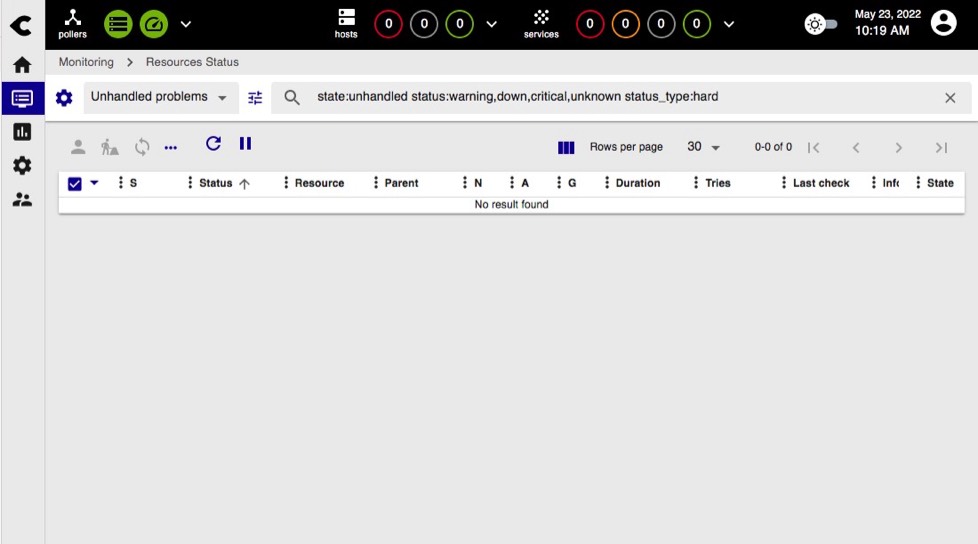Open Configuration gear in left sidebar
Viewport: 978px width, 544px height.
coord(22,165)
